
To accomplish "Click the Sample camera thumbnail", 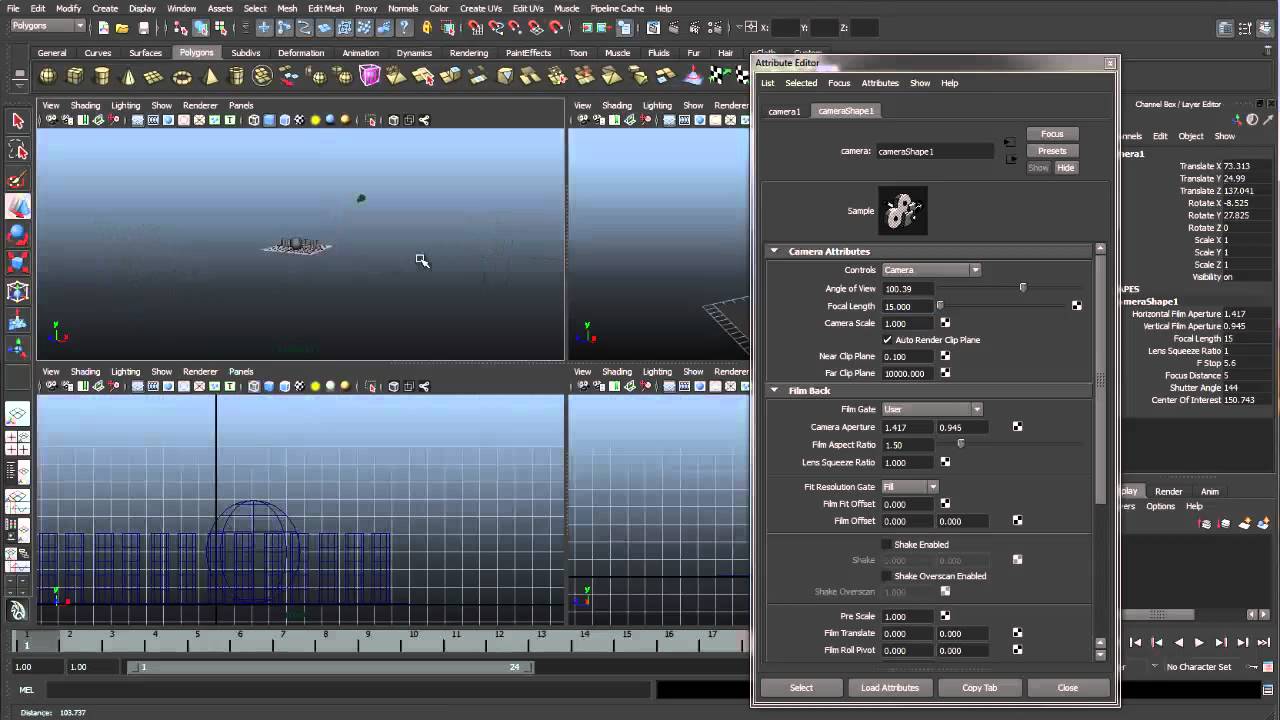I will coord(902,211).
